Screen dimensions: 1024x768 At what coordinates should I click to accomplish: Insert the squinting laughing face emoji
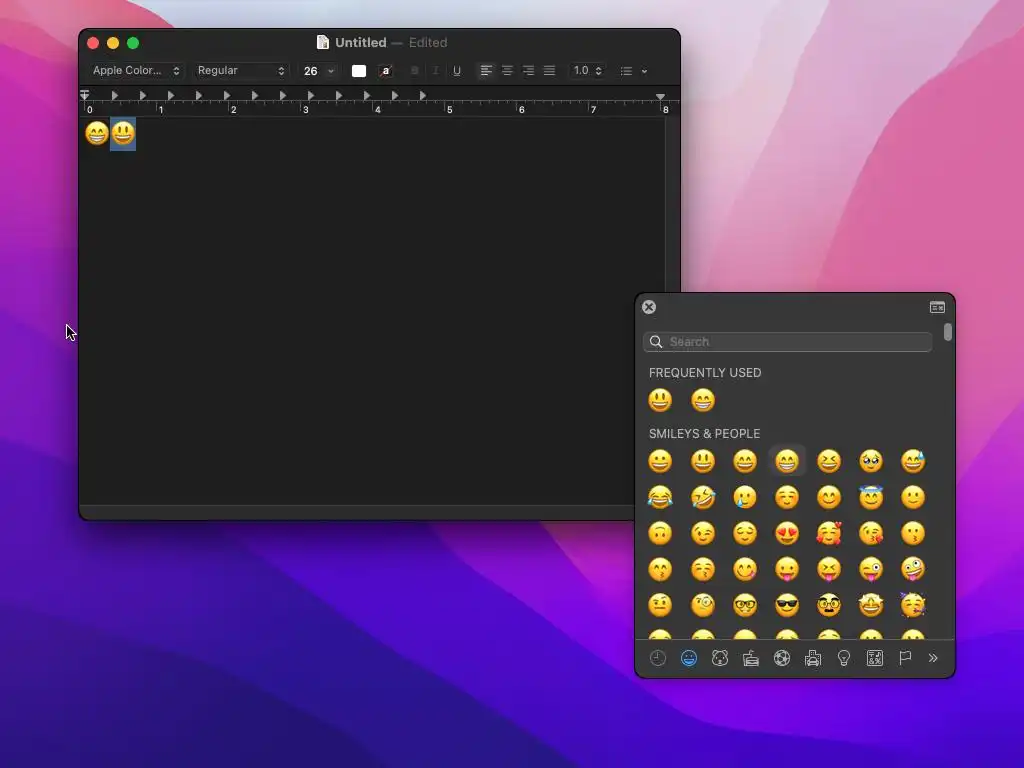click(x=829, y=461)
